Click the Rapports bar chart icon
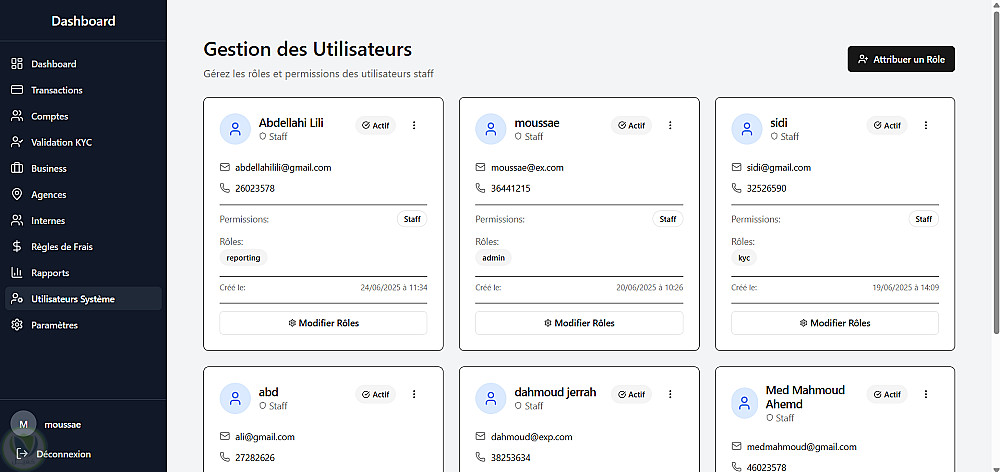1000x472 pixels. tap(17, 272)
